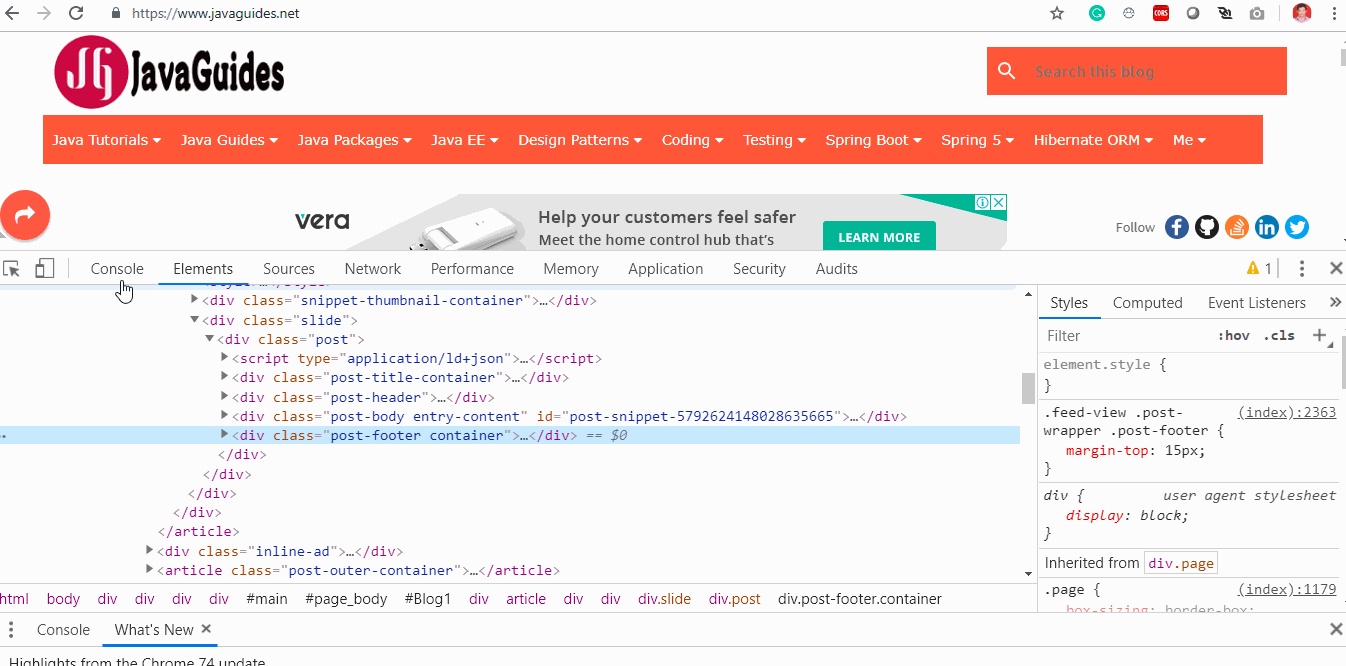
Task: Click the Grammarly extension icon
Action: [1097, 13]
